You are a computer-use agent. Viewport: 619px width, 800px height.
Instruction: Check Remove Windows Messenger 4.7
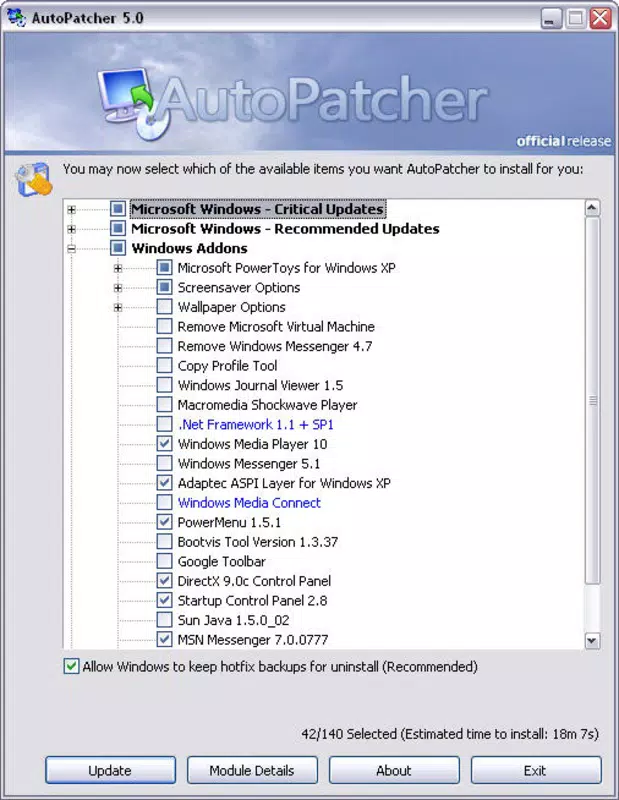pos(164,346)
